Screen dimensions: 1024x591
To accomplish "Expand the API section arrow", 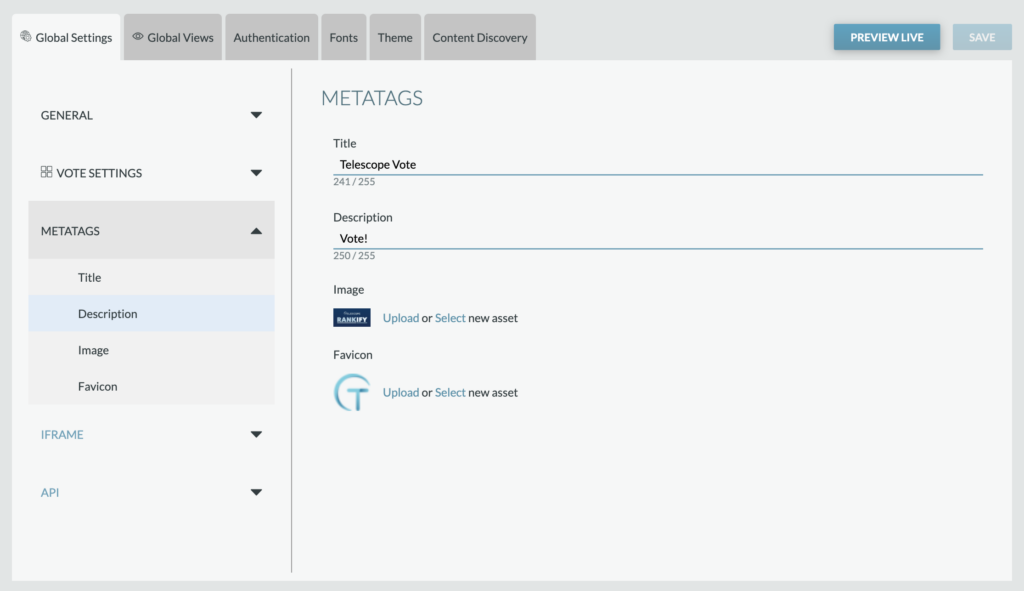I will point(256,492).
